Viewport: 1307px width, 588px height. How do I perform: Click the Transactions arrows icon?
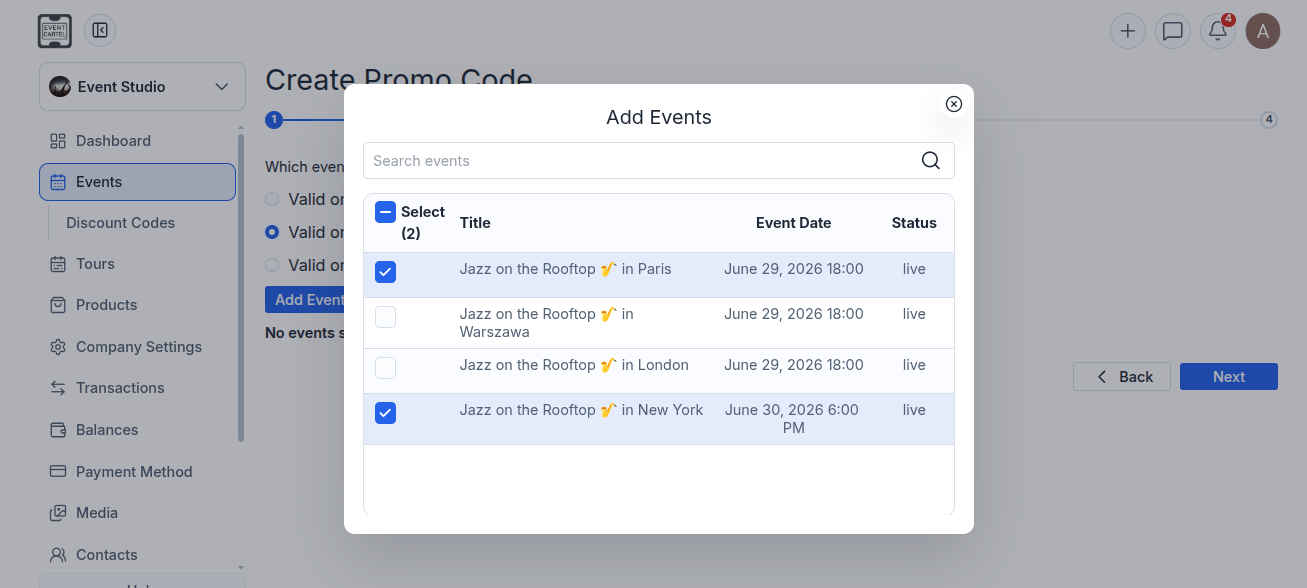tap(58, 388)
